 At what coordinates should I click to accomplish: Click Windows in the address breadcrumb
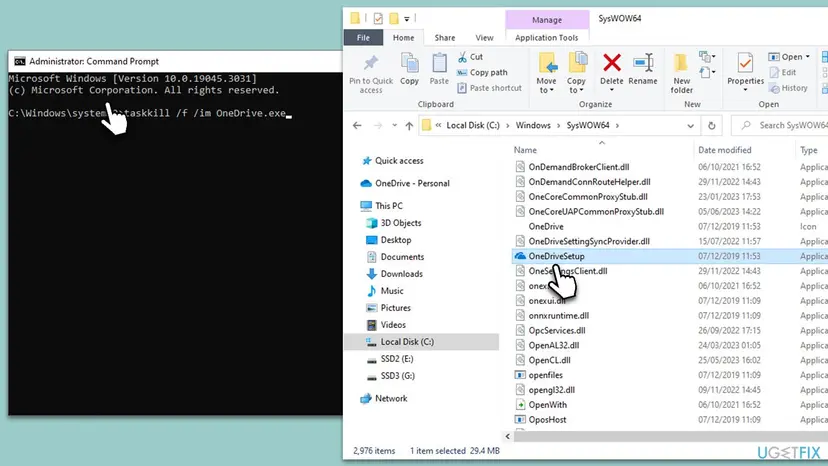[533, 125]
